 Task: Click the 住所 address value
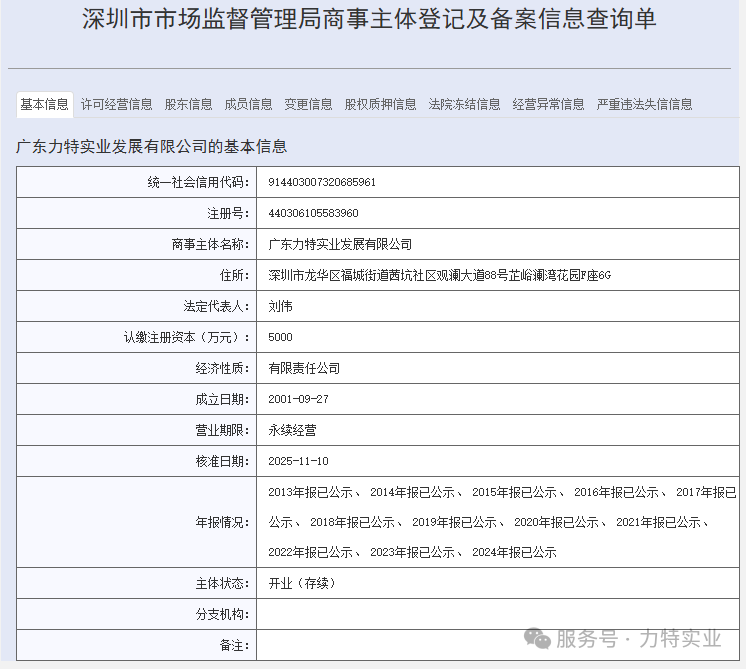pos(439,275)
